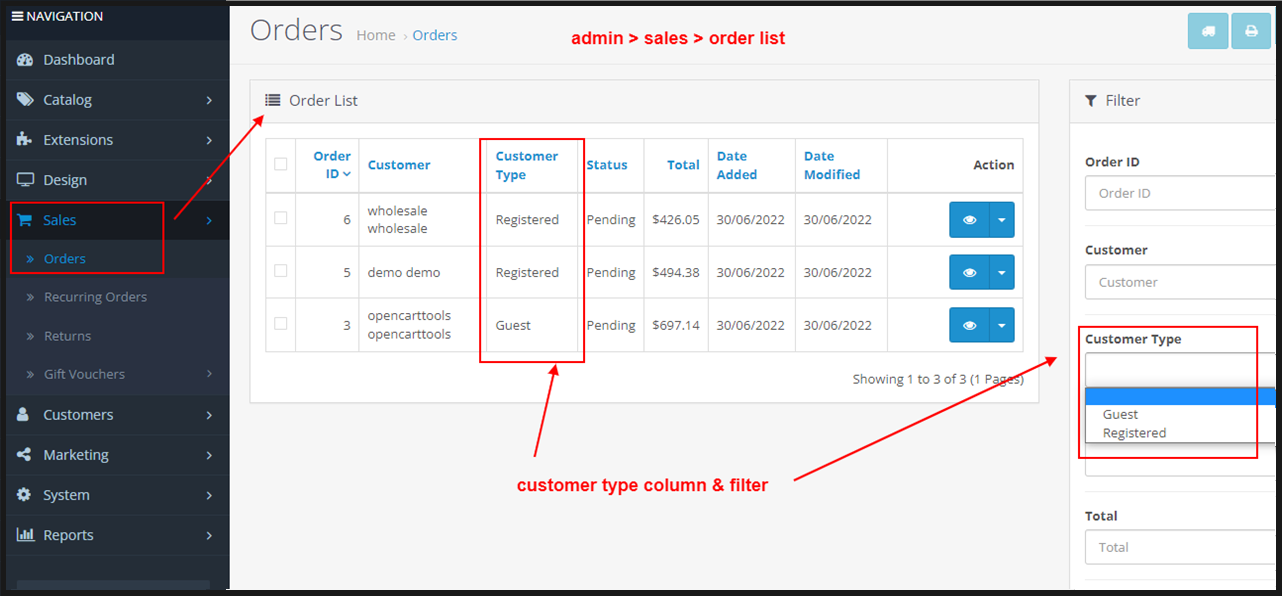Click the shipping truck icon button

(1207, 31)
